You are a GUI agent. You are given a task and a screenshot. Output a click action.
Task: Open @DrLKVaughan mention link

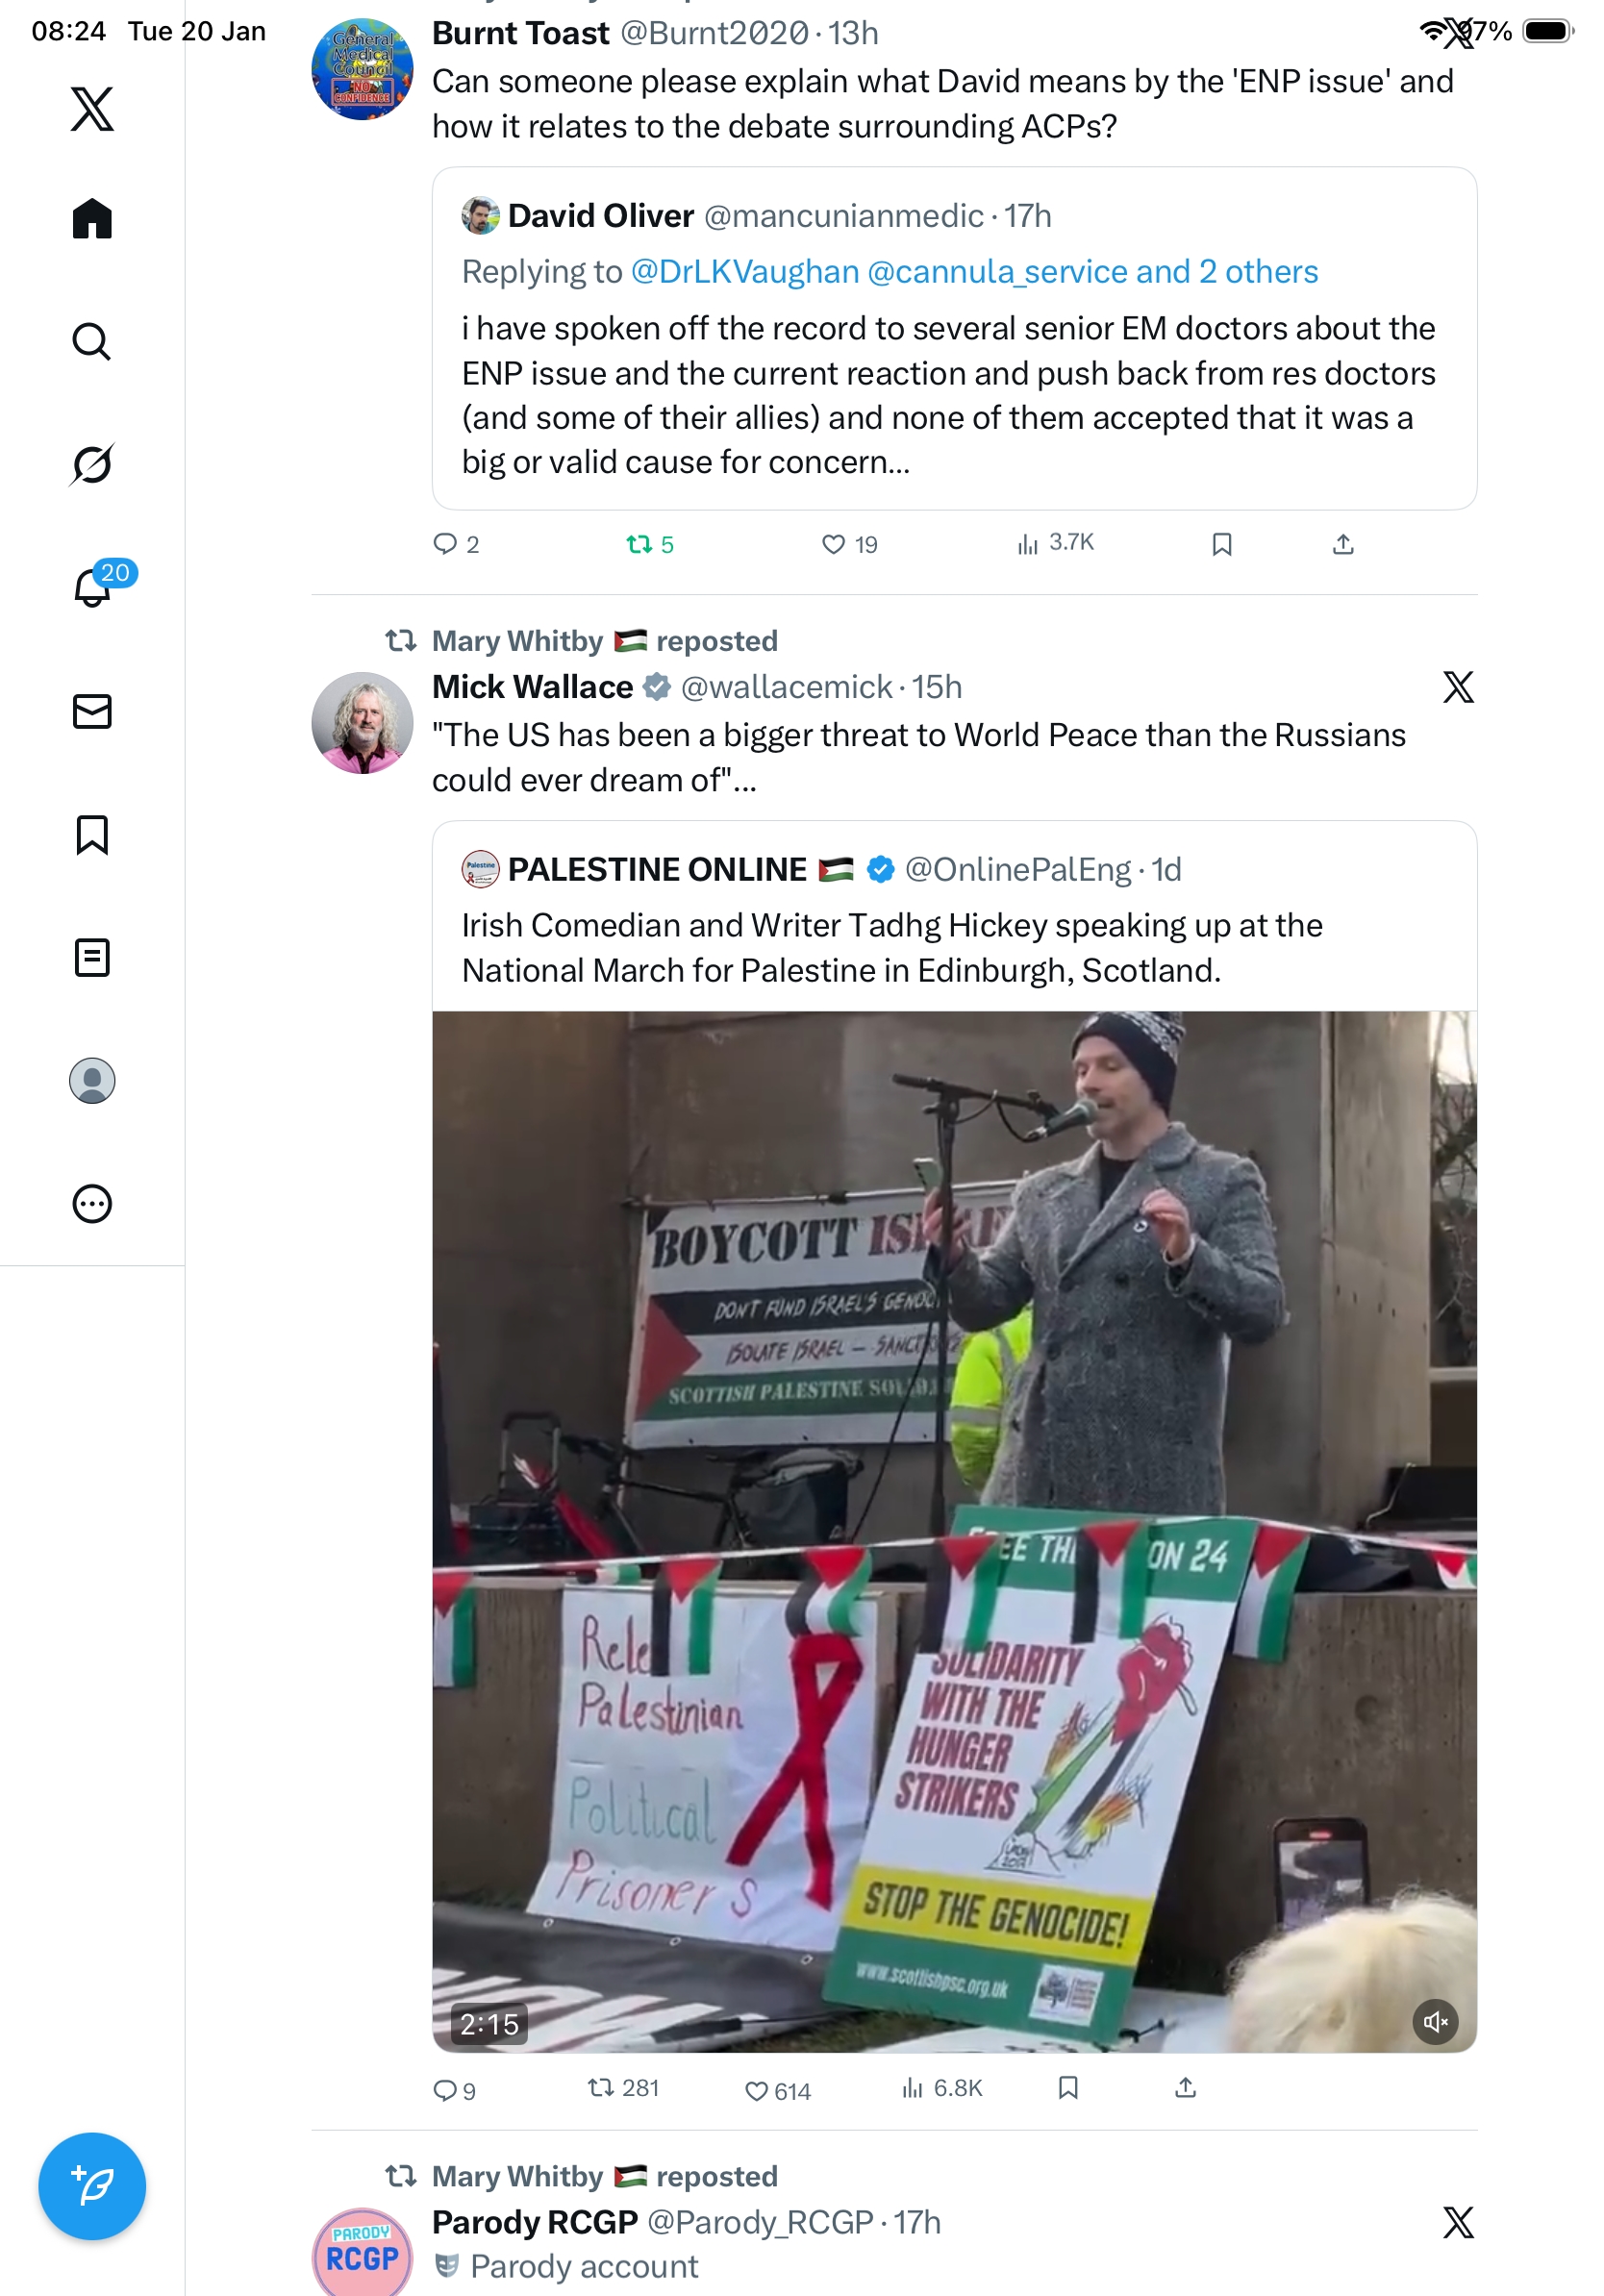tap(744, 271)
